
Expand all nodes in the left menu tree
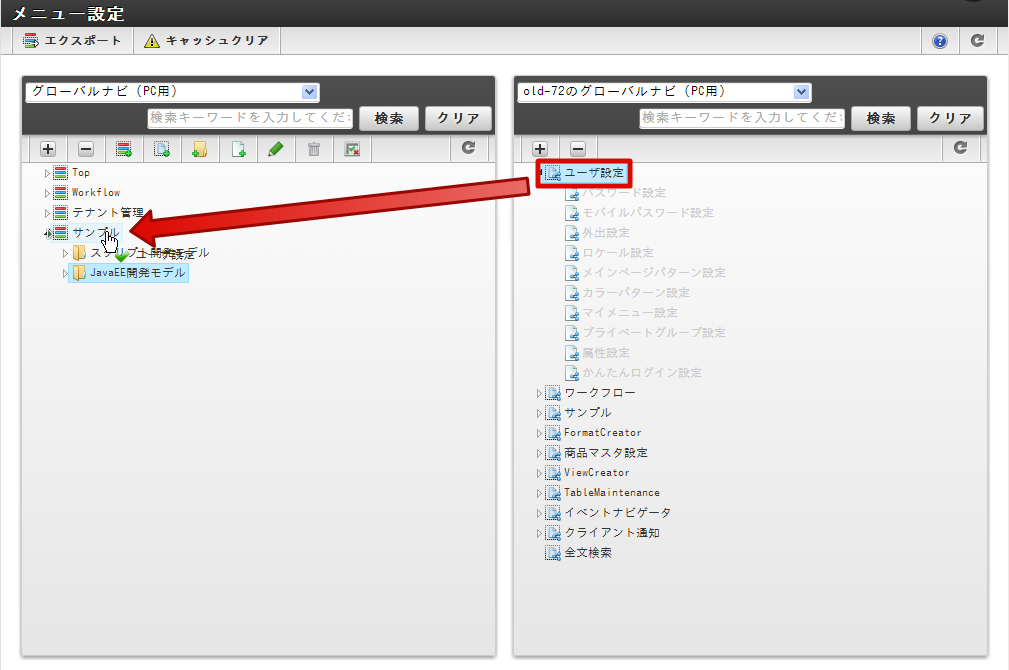pos(48,149)
